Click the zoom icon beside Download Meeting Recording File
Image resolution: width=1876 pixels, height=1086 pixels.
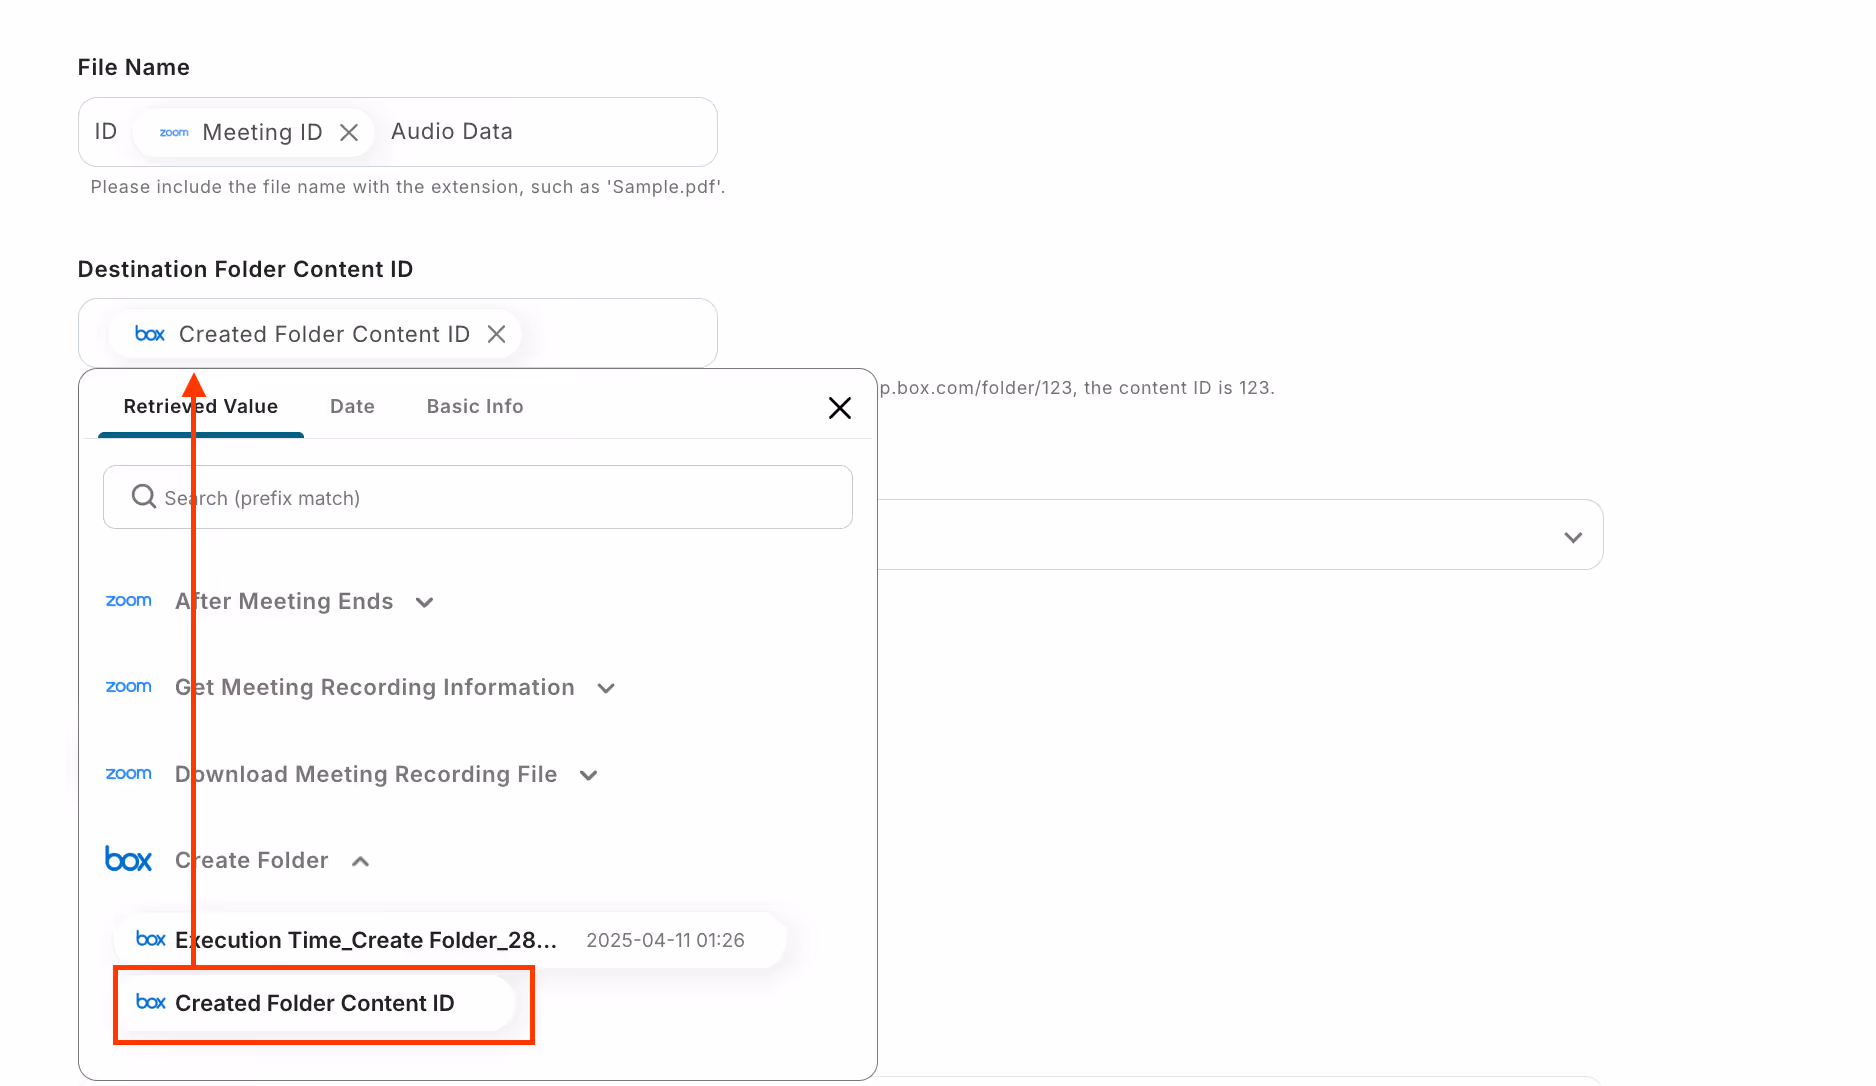click(x=129, y=774)
